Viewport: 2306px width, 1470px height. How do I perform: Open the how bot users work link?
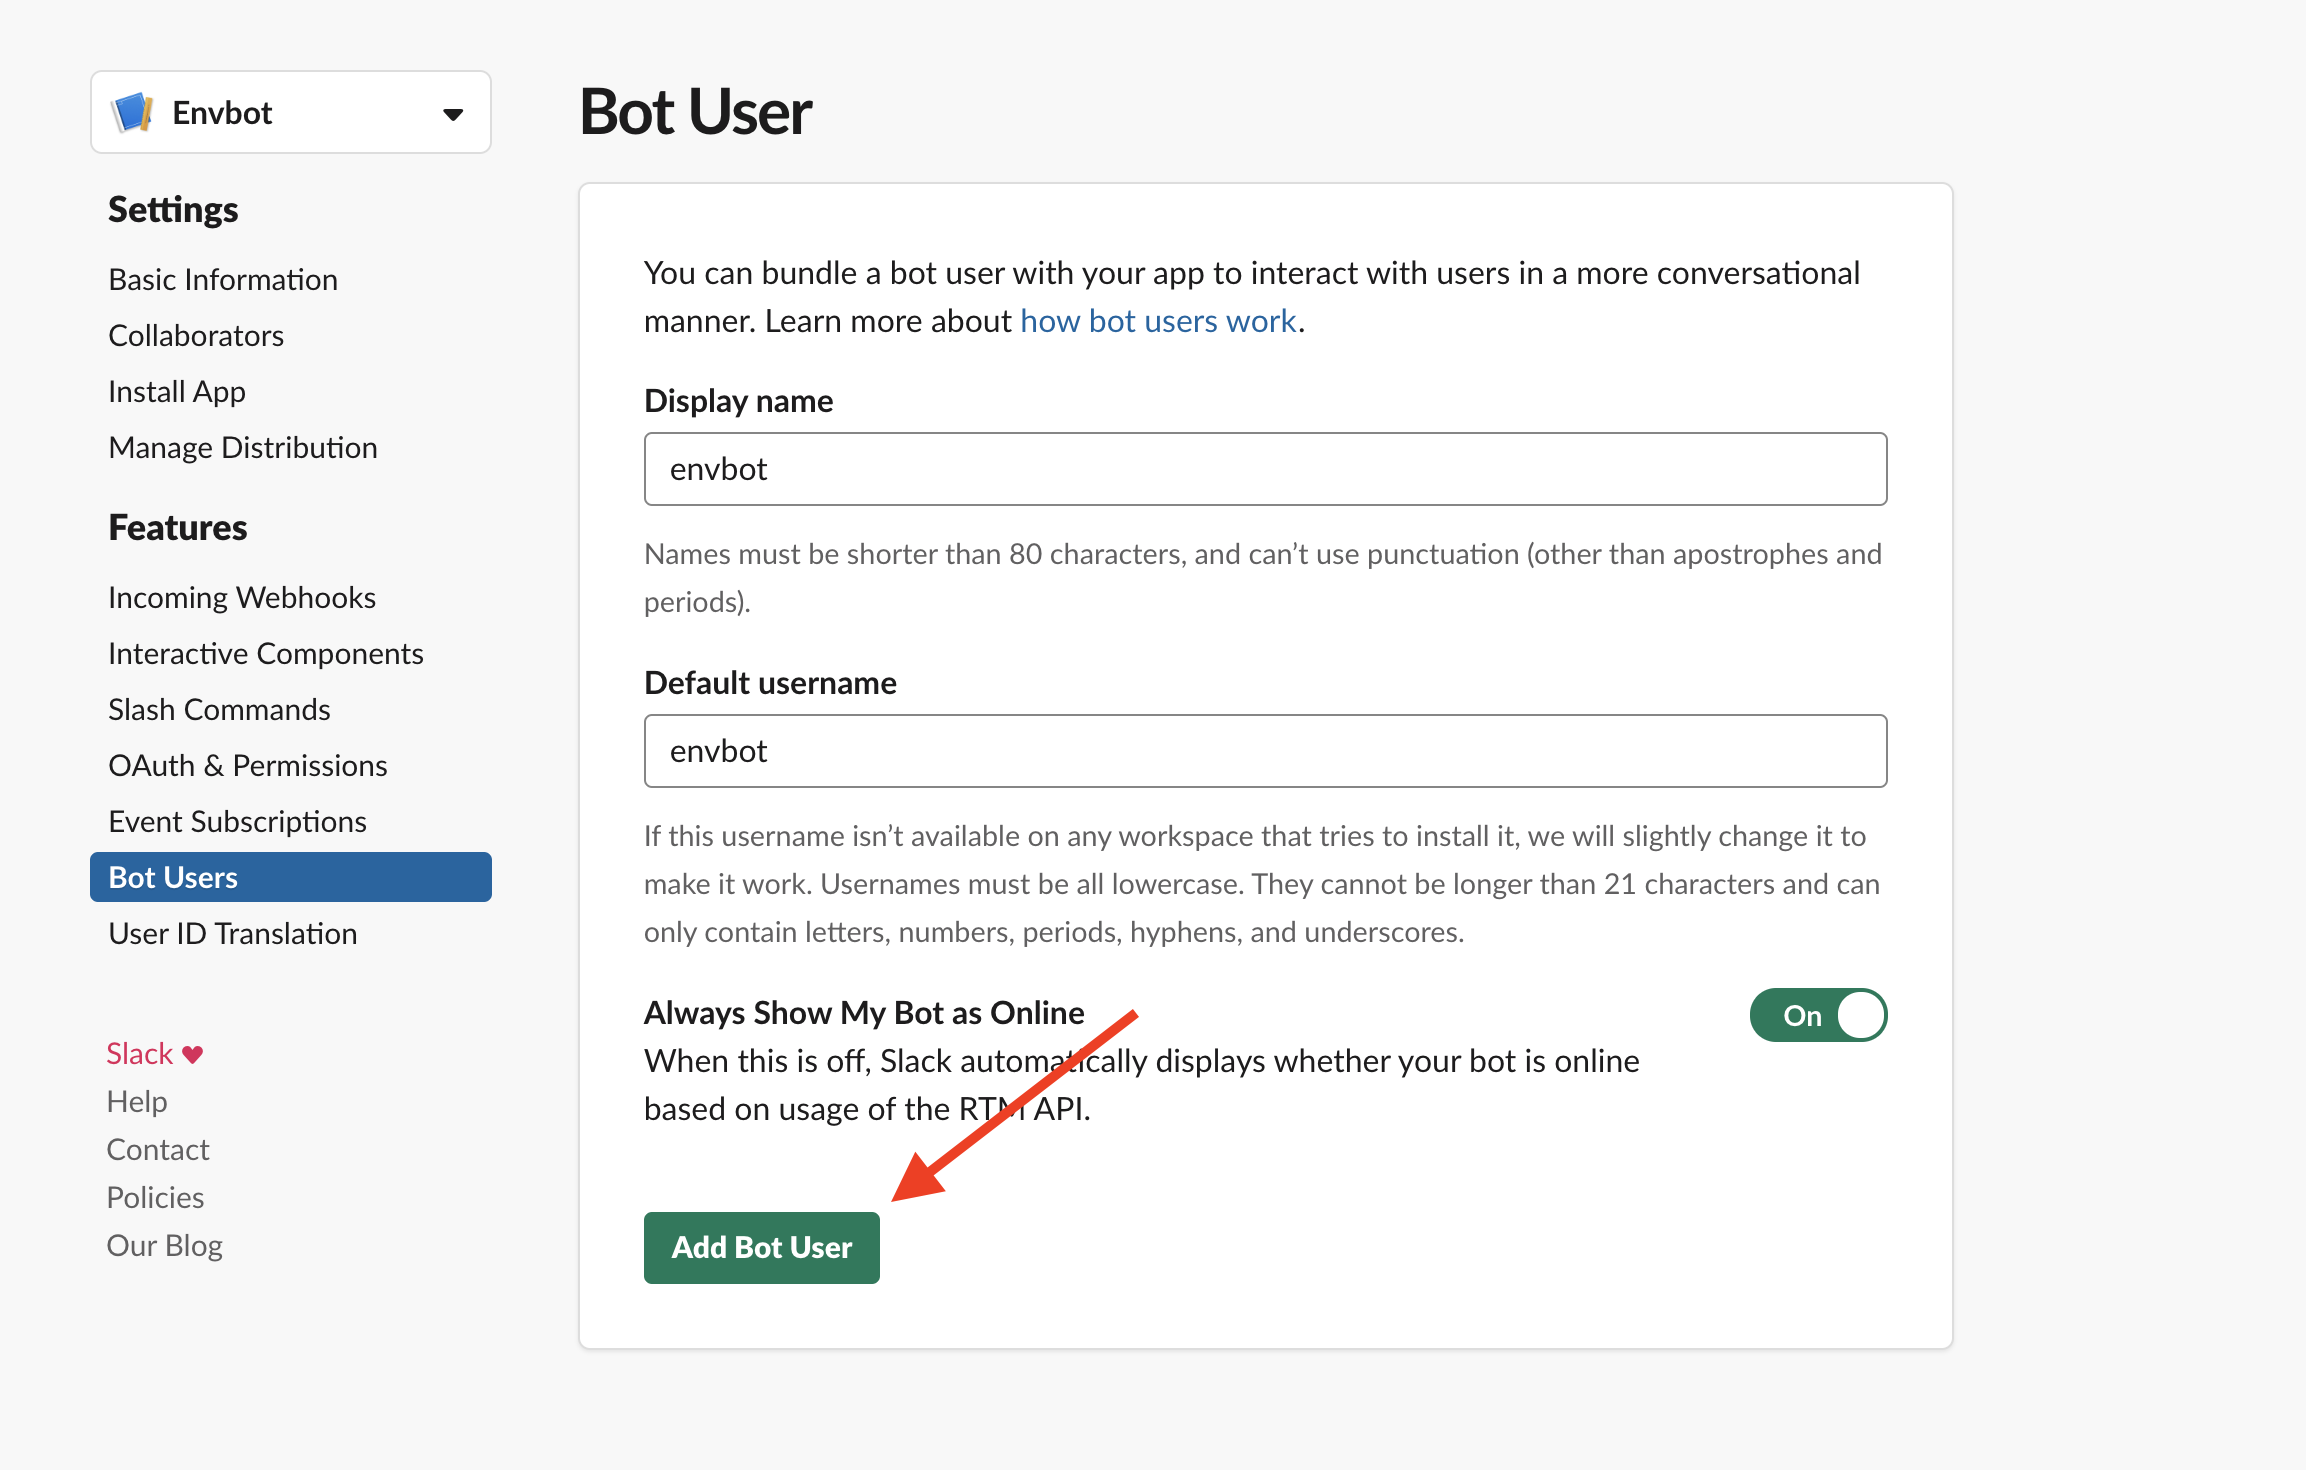pos(1157,321)
